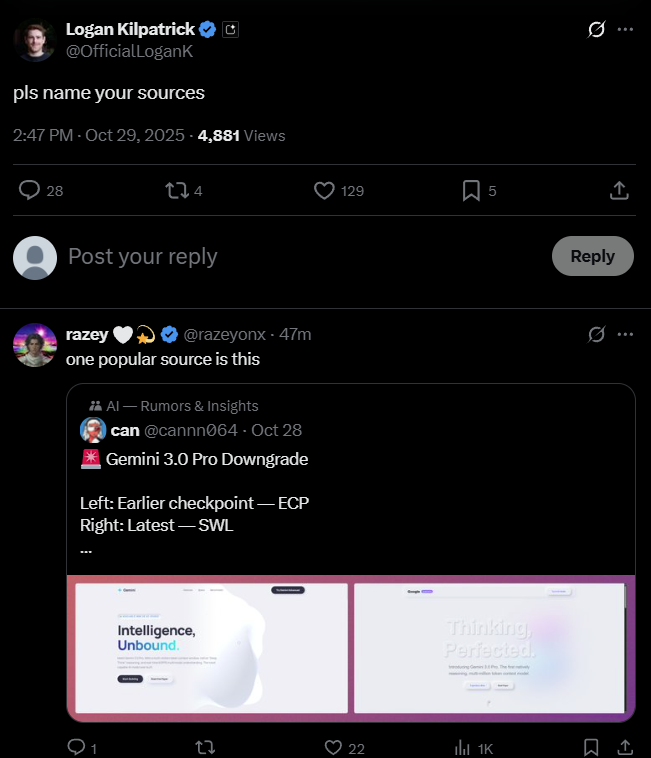651x758 pixels.
Task: Repost razey's reply
Action: pyautogui.click(x=206, y=747)
